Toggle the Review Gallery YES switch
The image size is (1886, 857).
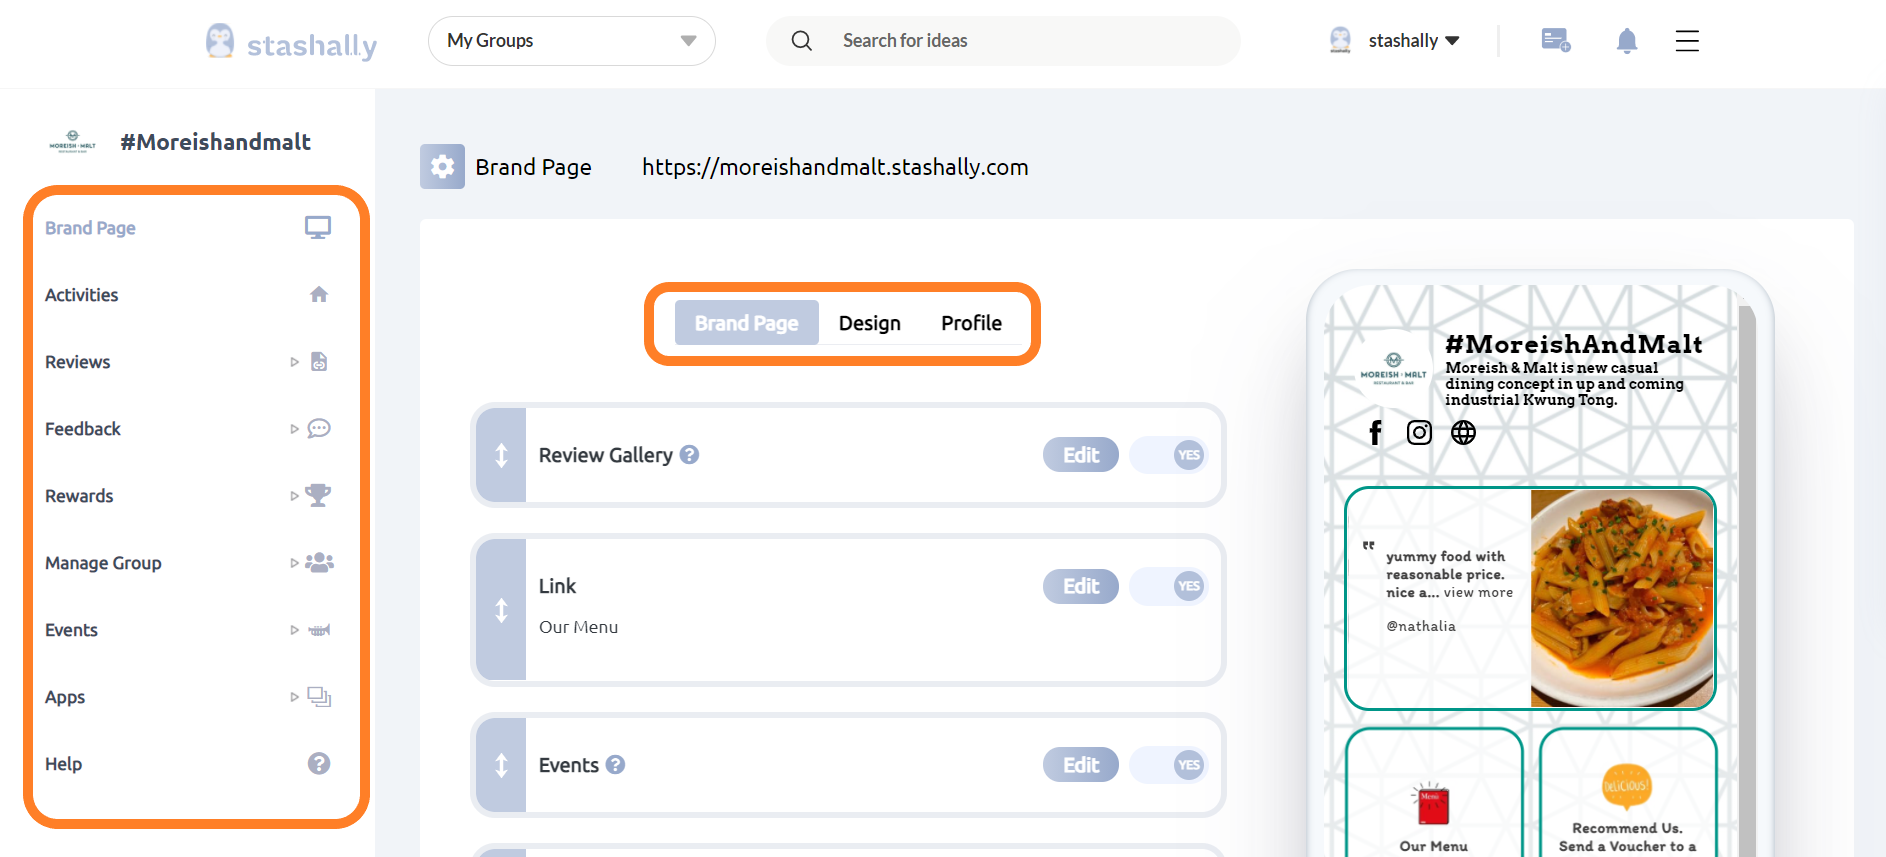1169,455
